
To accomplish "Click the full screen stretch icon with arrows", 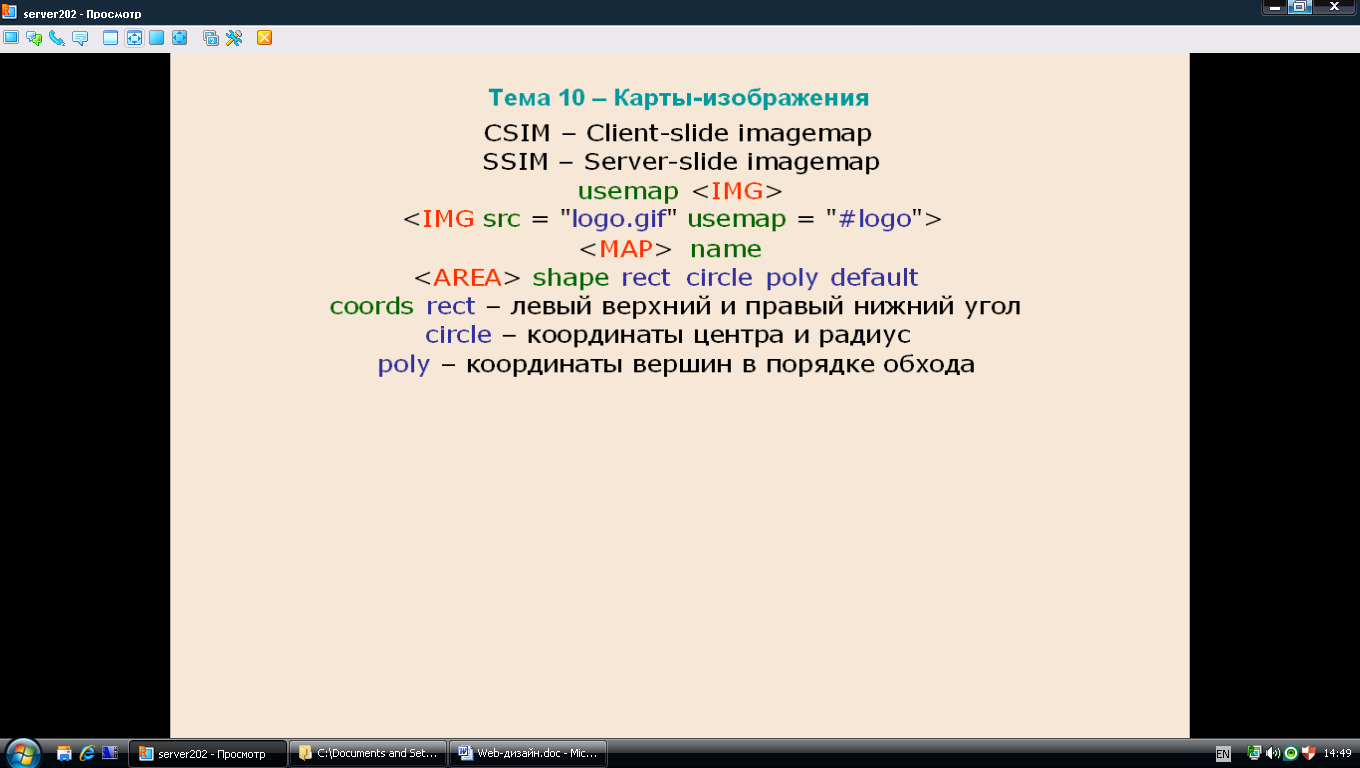I will 180,38.
